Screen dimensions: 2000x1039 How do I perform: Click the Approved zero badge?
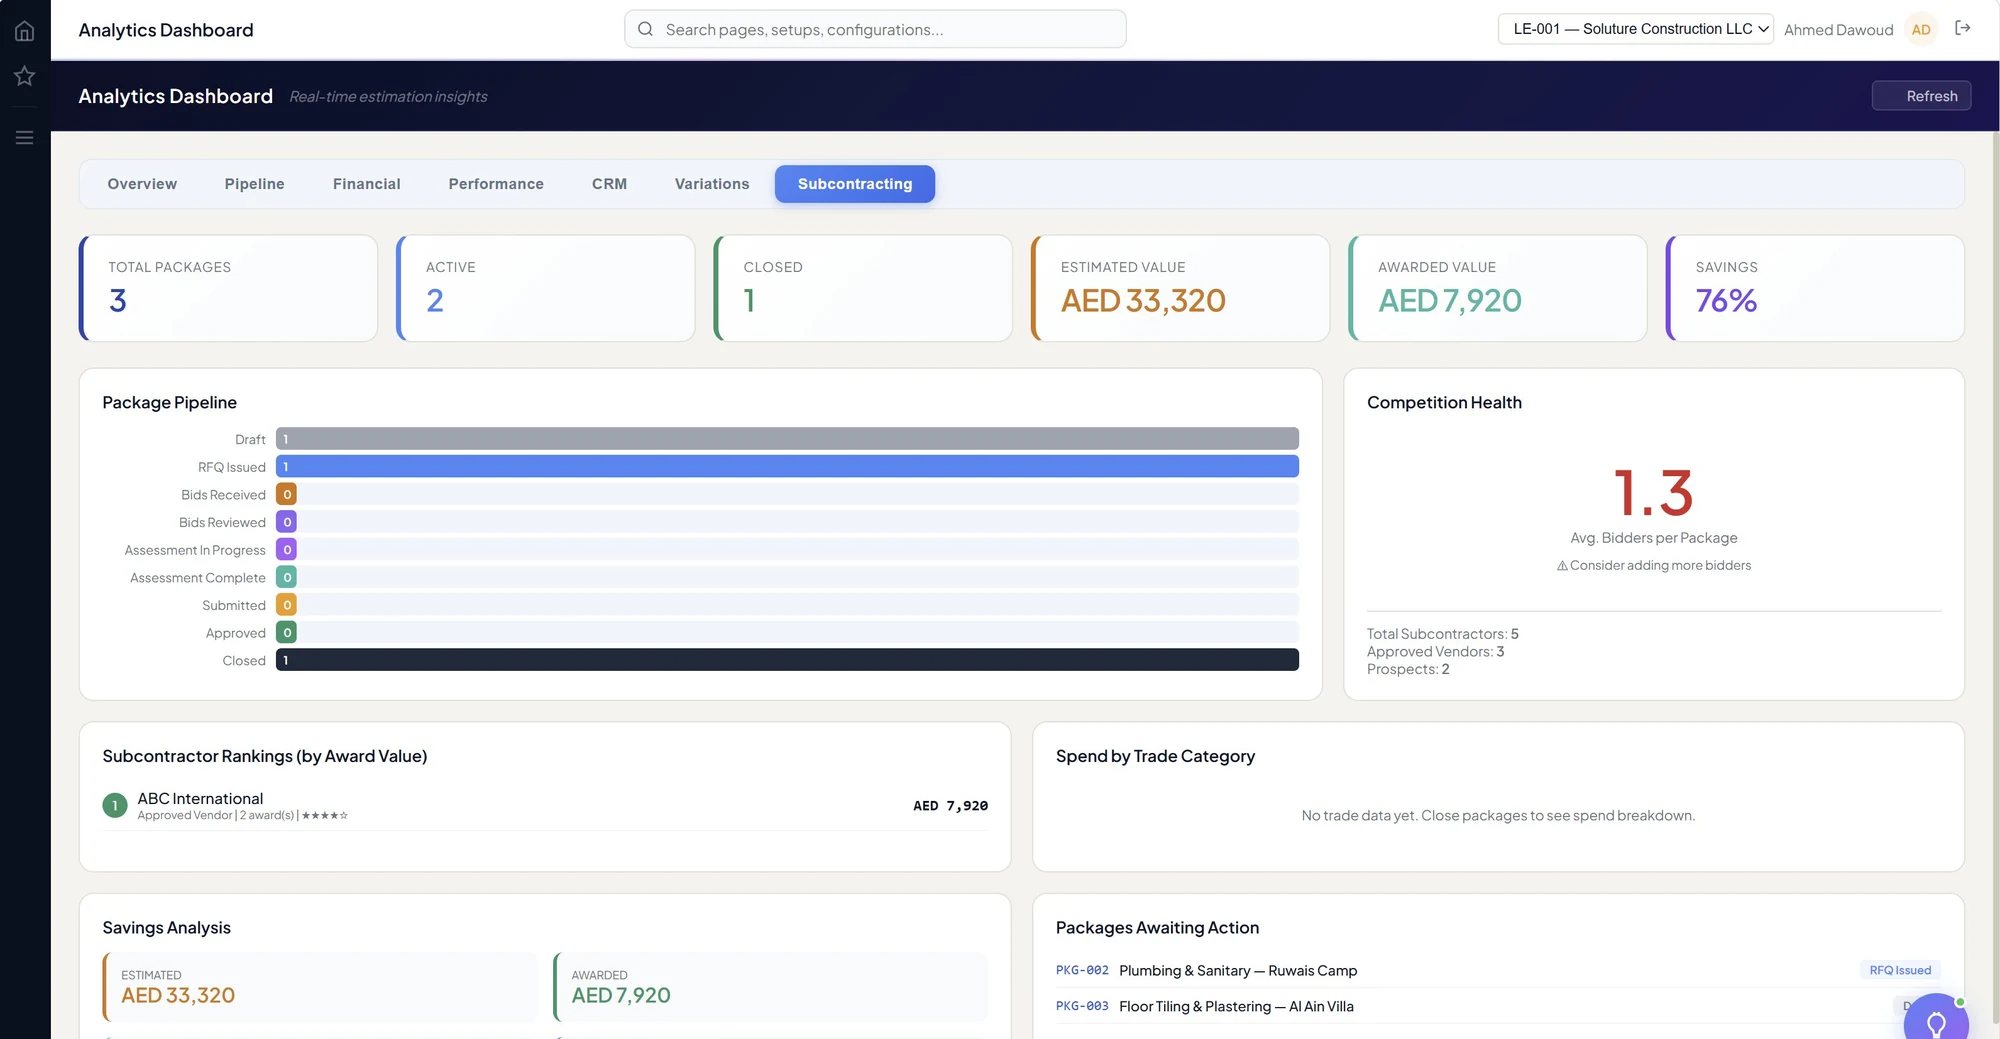coord(287,633)
